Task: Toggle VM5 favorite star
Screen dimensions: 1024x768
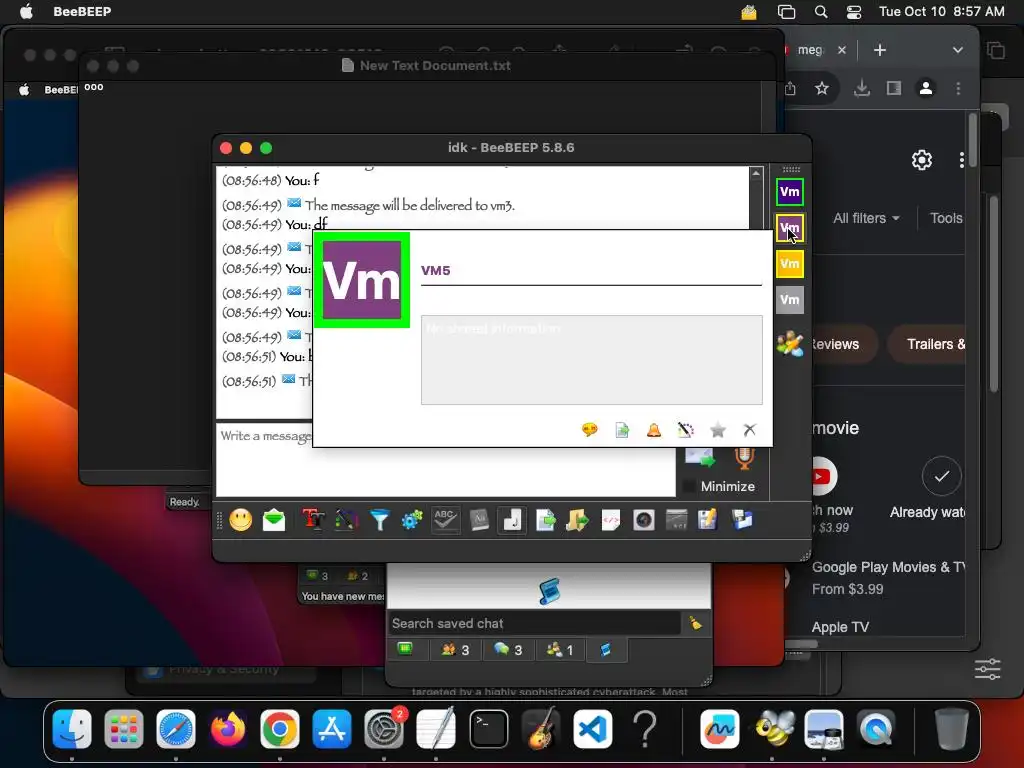Action: [x=718, y=429]
